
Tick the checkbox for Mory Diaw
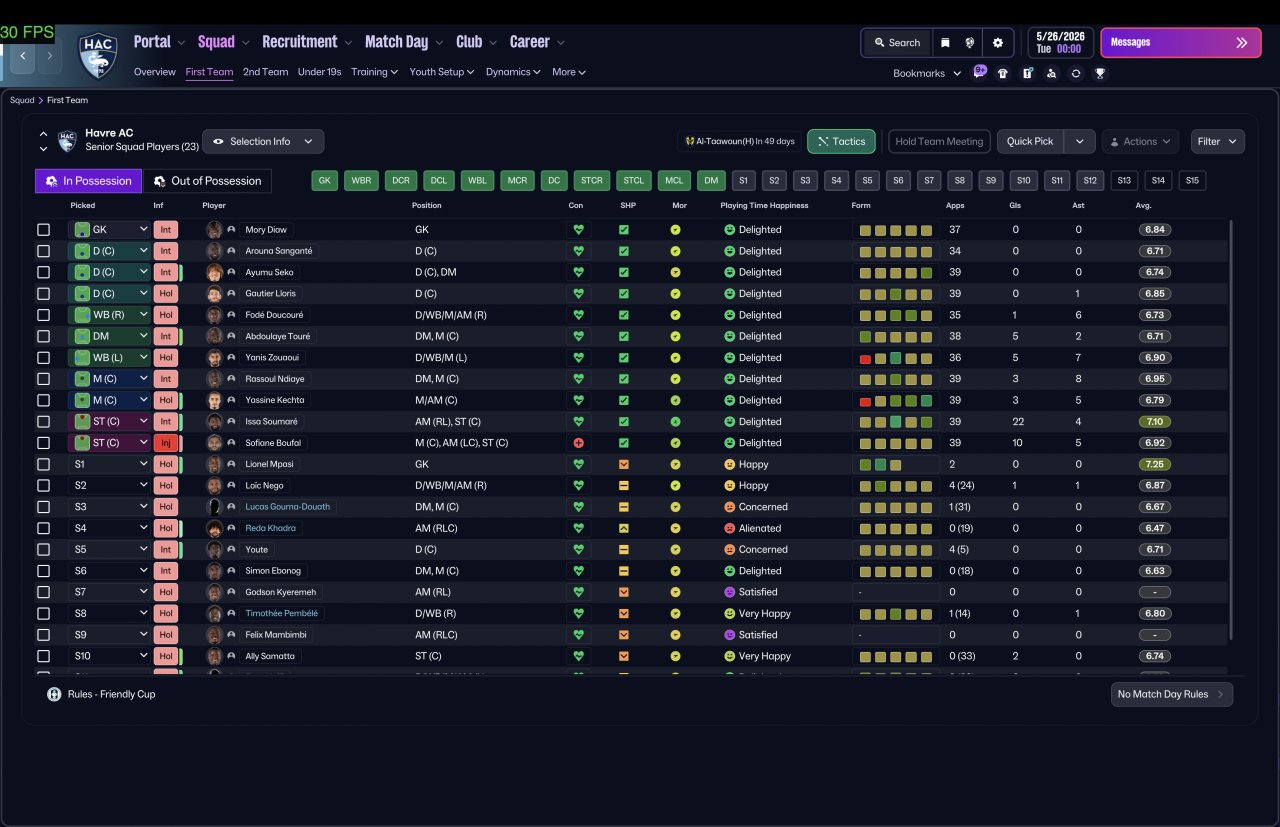pos(43,230)
